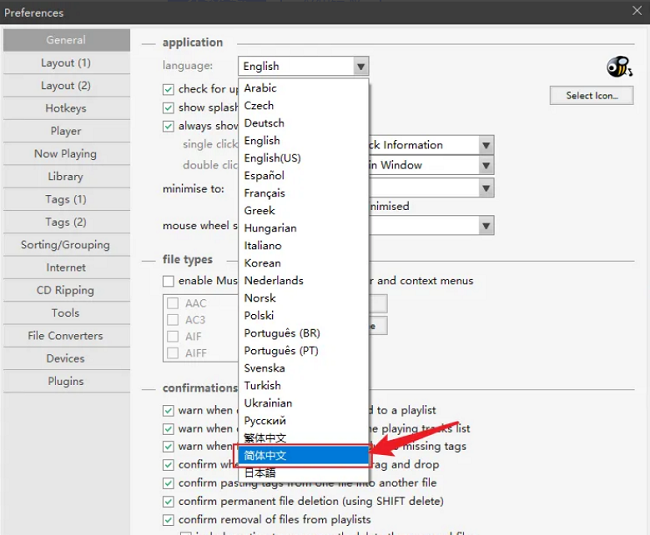Expand the single click action dropdown
This screenshot has height=535, width=650.
(486, 145)
